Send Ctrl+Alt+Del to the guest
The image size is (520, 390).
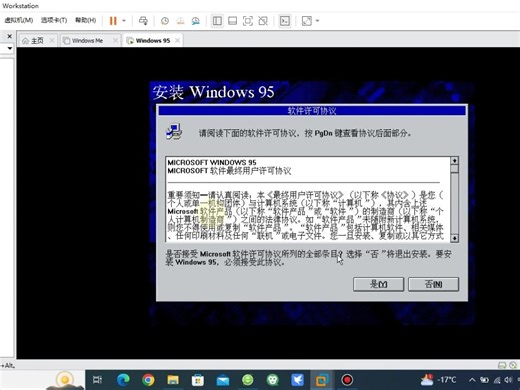click(x=143, y=21)
